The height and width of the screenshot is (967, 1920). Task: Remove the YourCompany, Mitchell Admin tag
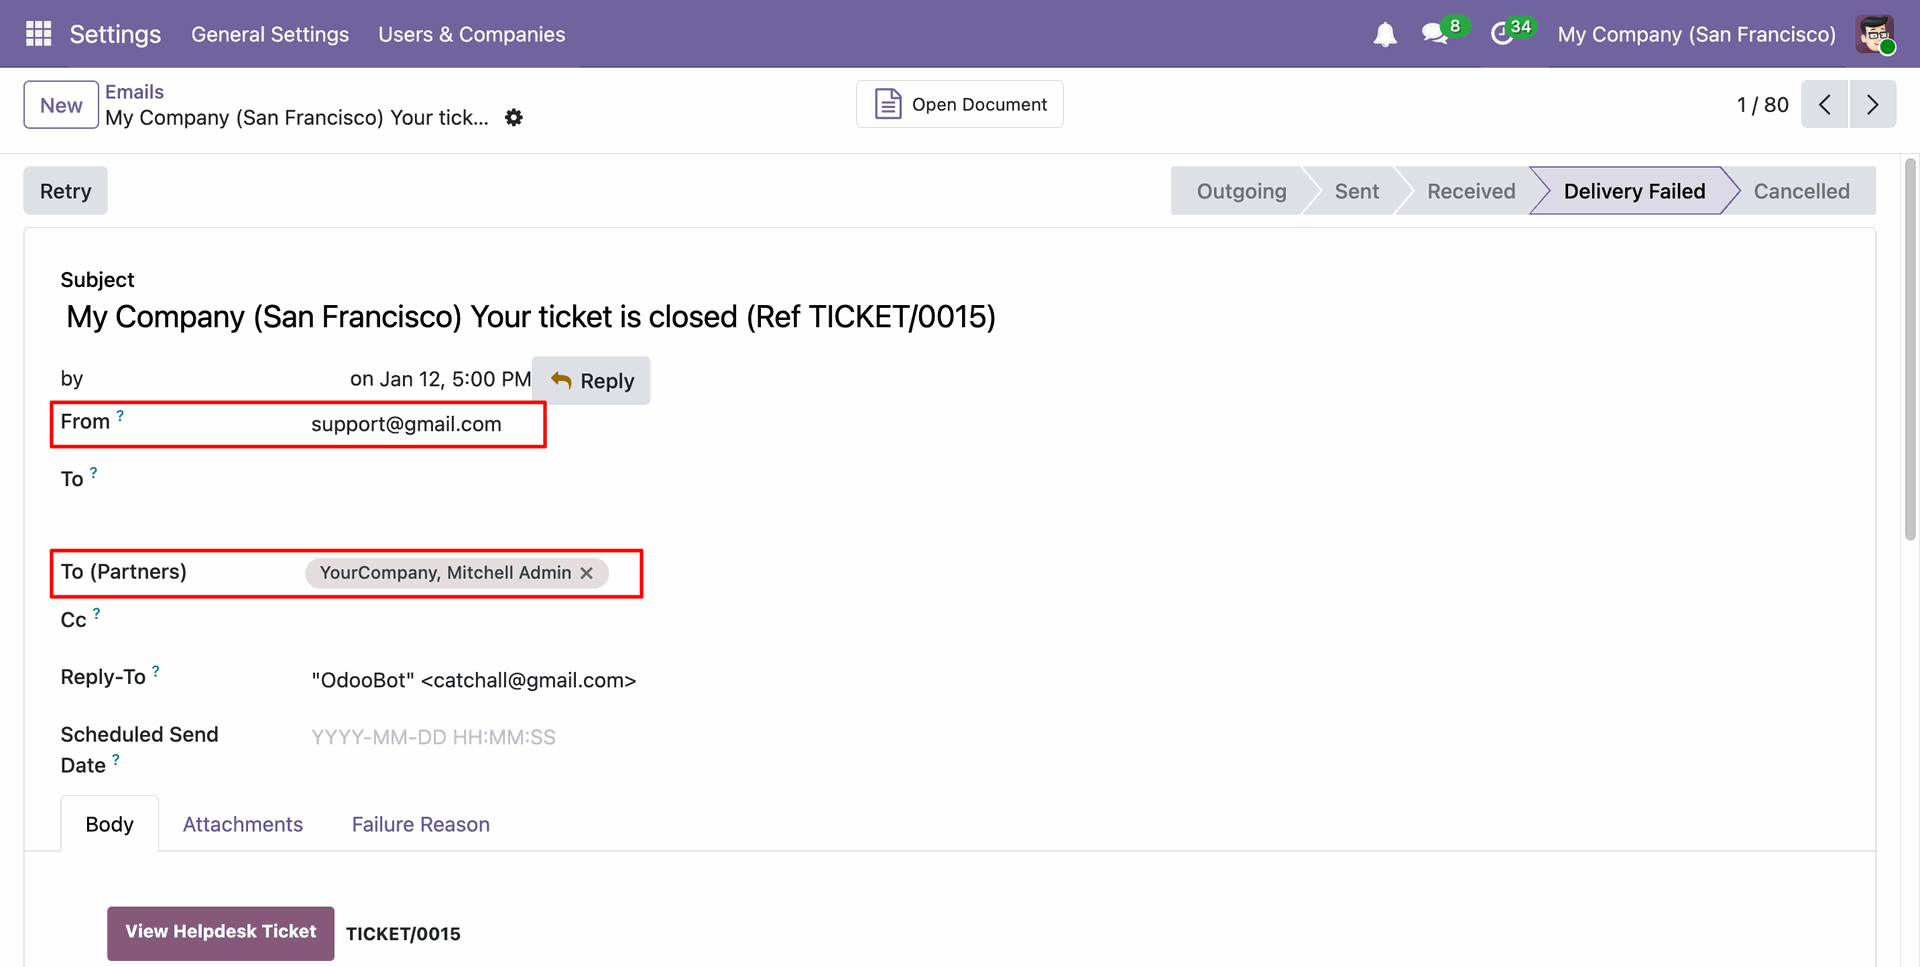coord(587,573)
